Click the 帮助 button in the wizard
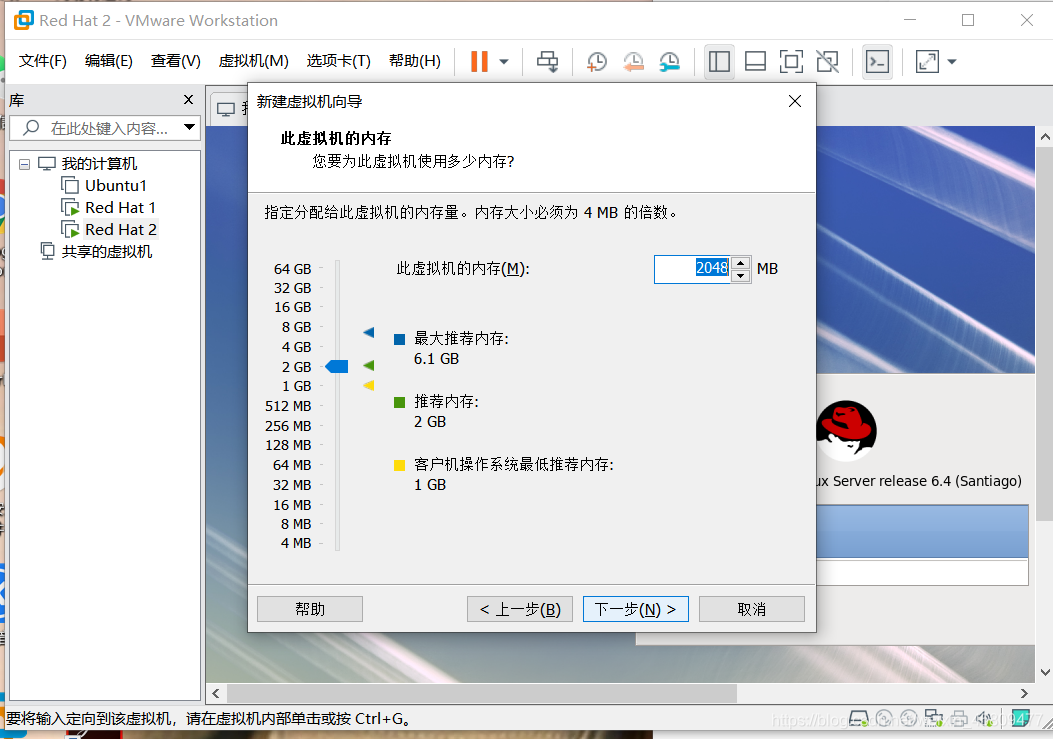The height and width of the screenshot is (739, 1053). [x=310, y=609]
